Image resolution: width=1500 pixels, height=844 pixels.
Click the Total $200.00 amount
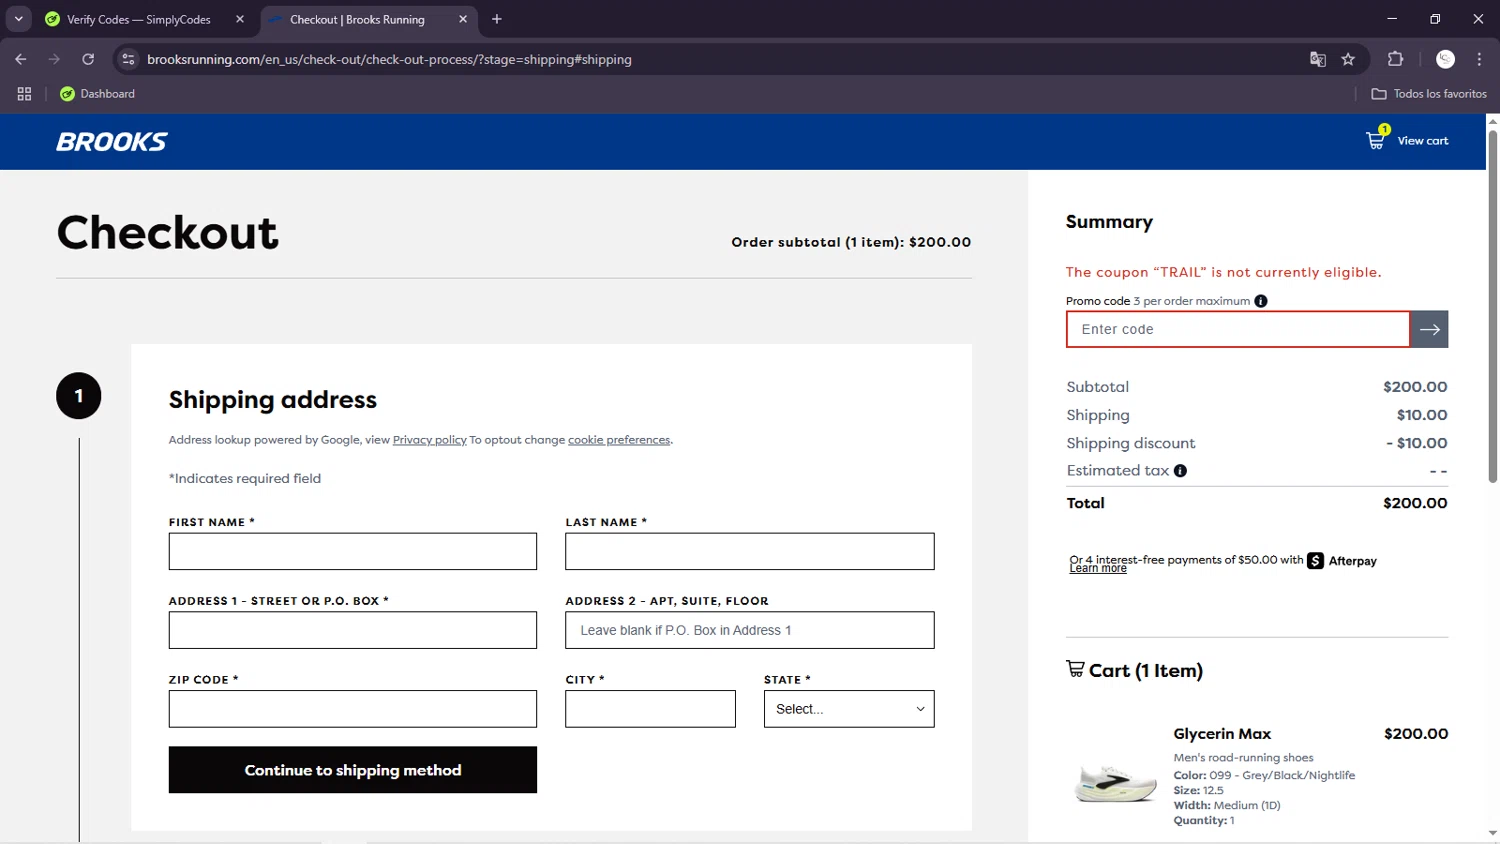click(1415, 503)
